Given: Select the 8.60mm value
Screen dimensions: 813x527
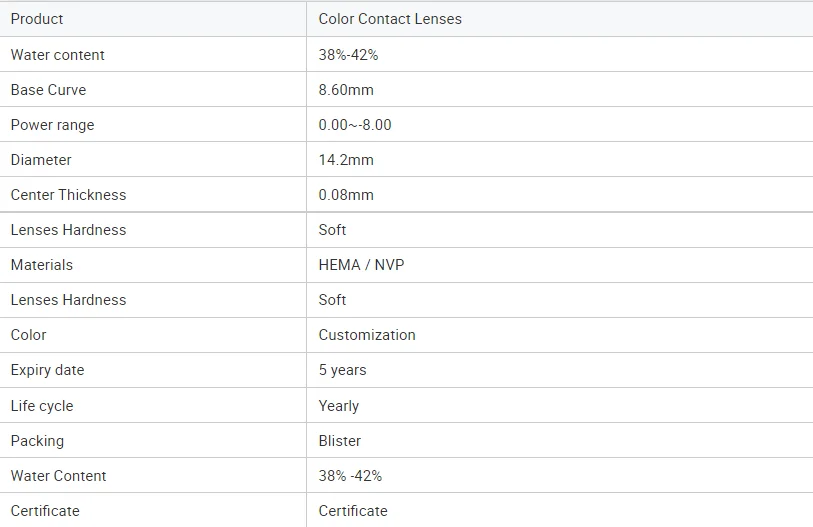Looking at the screenshot, I should (x=346, y=90).
